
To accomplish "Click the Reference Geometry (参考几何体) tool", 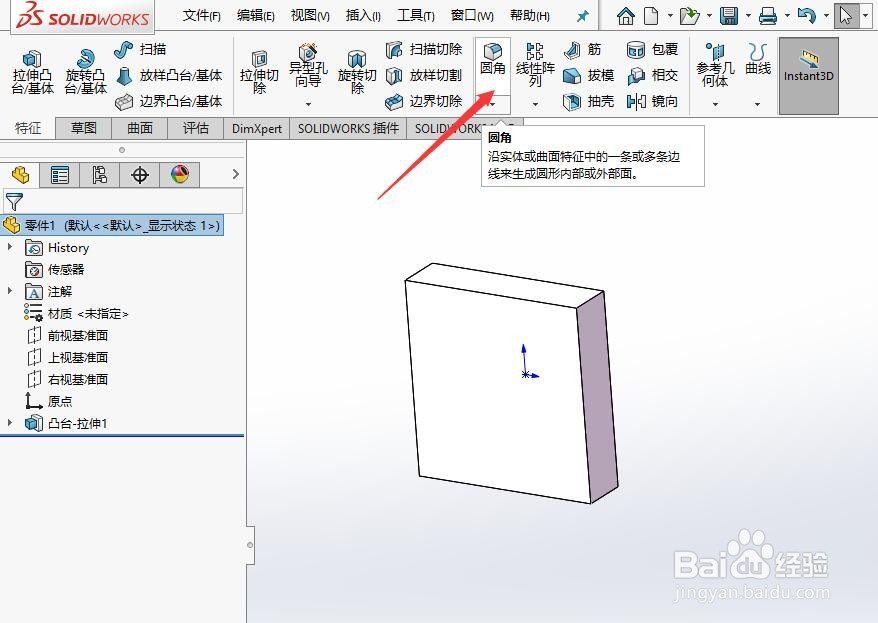I will point(715,66).
